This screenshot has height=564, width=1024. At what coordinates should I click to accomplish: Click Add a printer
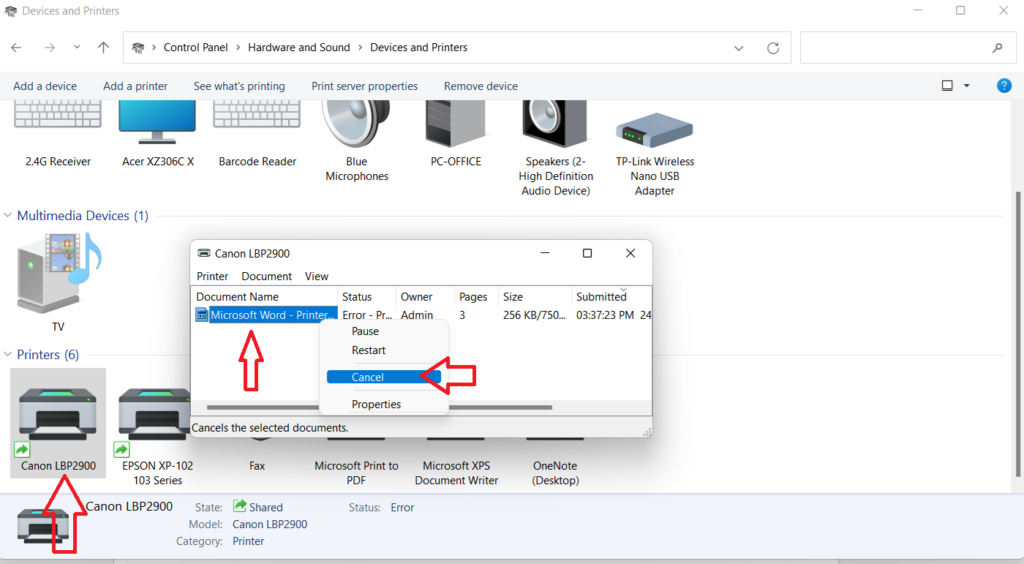135,86
